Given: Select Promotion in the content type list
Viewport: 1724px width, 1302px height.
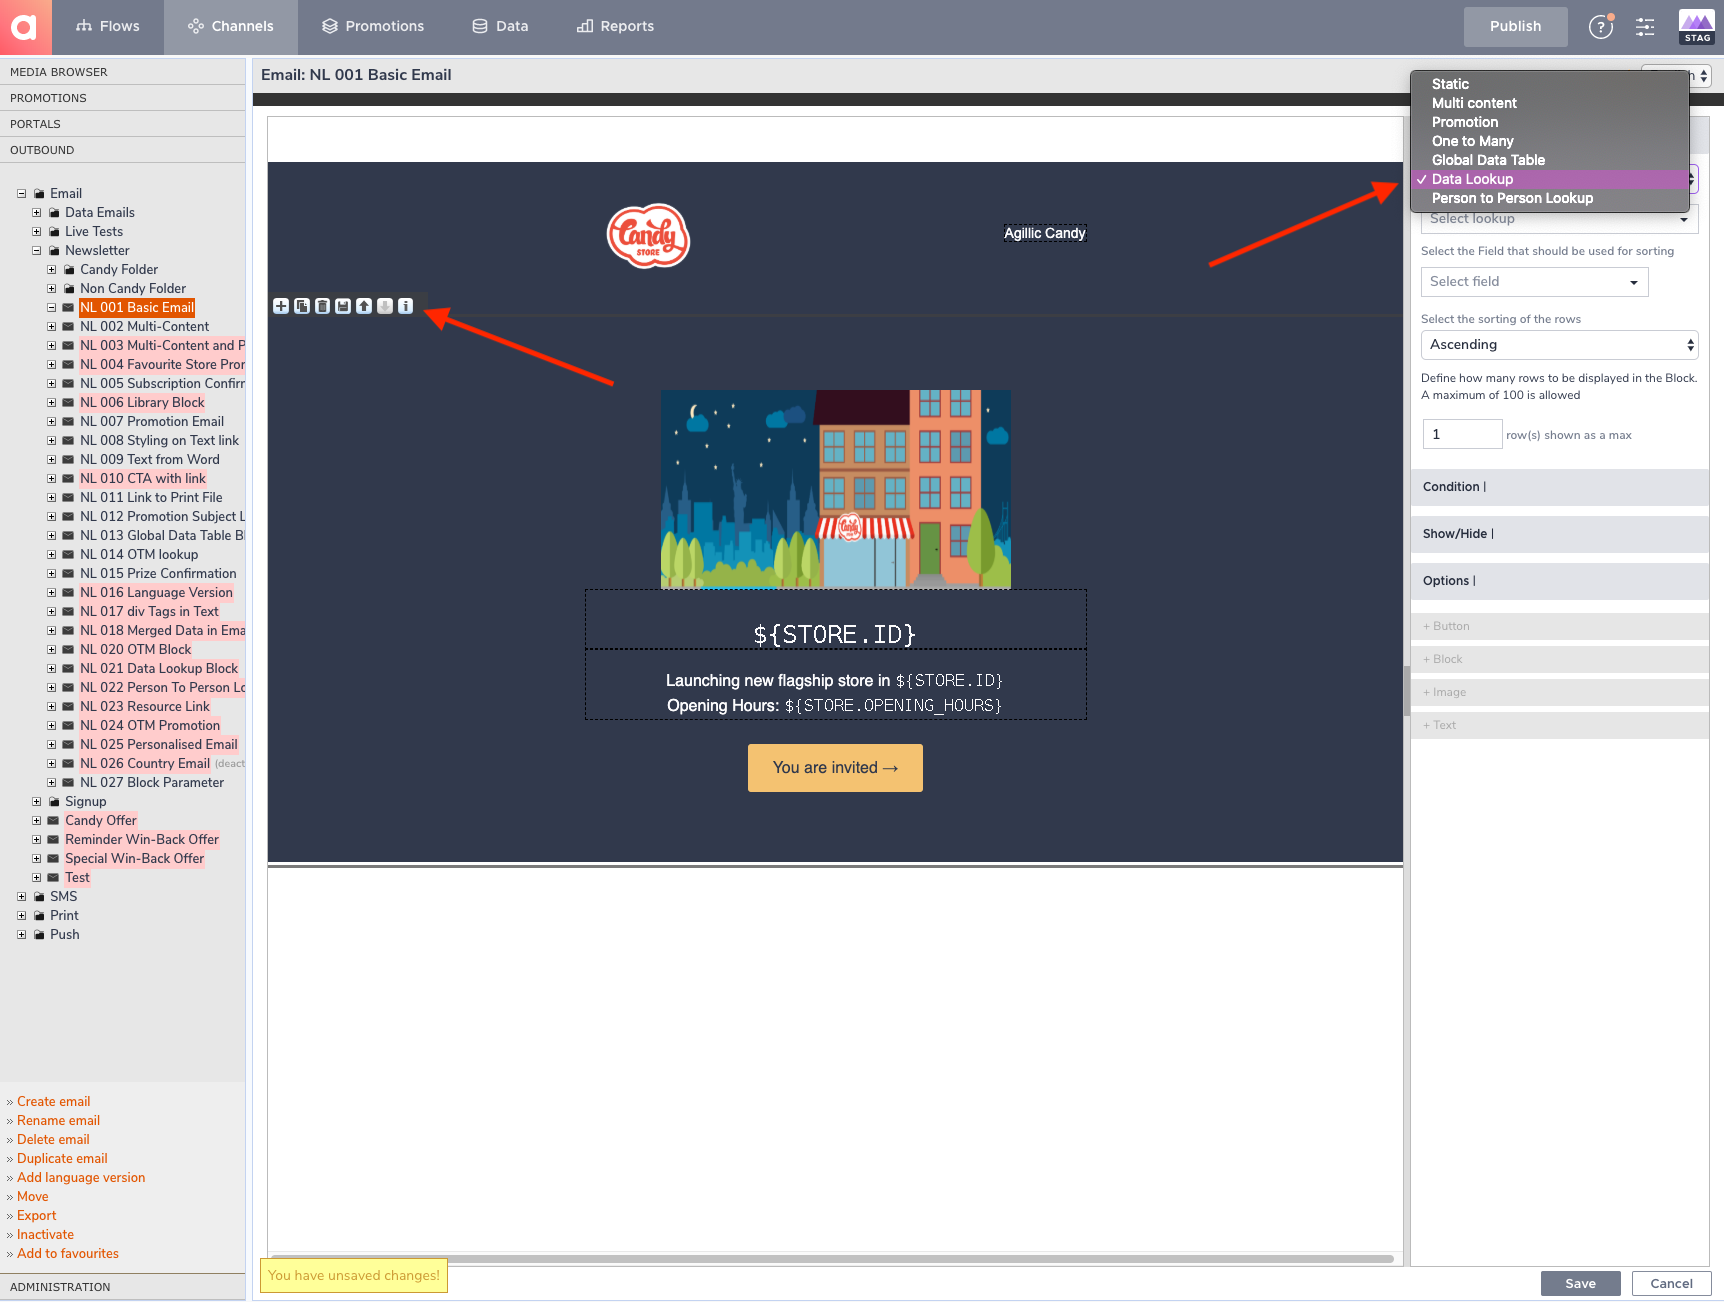Looking at the screenshot, I should (x=1550, y=122).
